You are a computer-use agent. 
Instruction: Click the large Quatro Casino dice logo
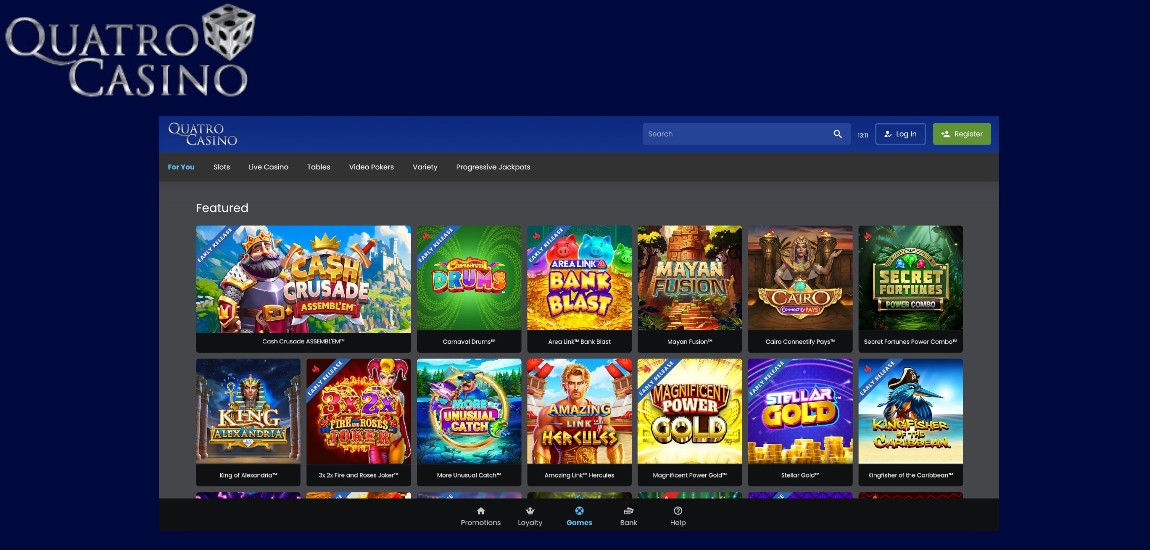click(131, 51)
